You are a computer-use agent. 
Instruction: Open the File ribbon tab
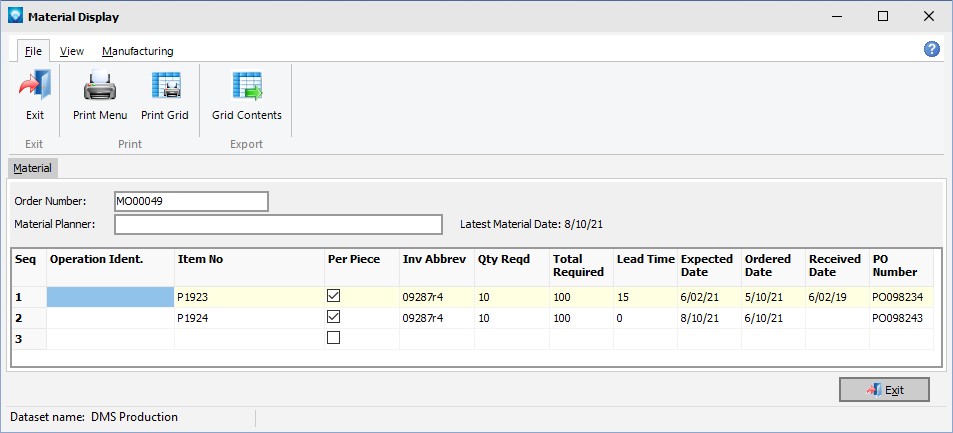(33, 51)
